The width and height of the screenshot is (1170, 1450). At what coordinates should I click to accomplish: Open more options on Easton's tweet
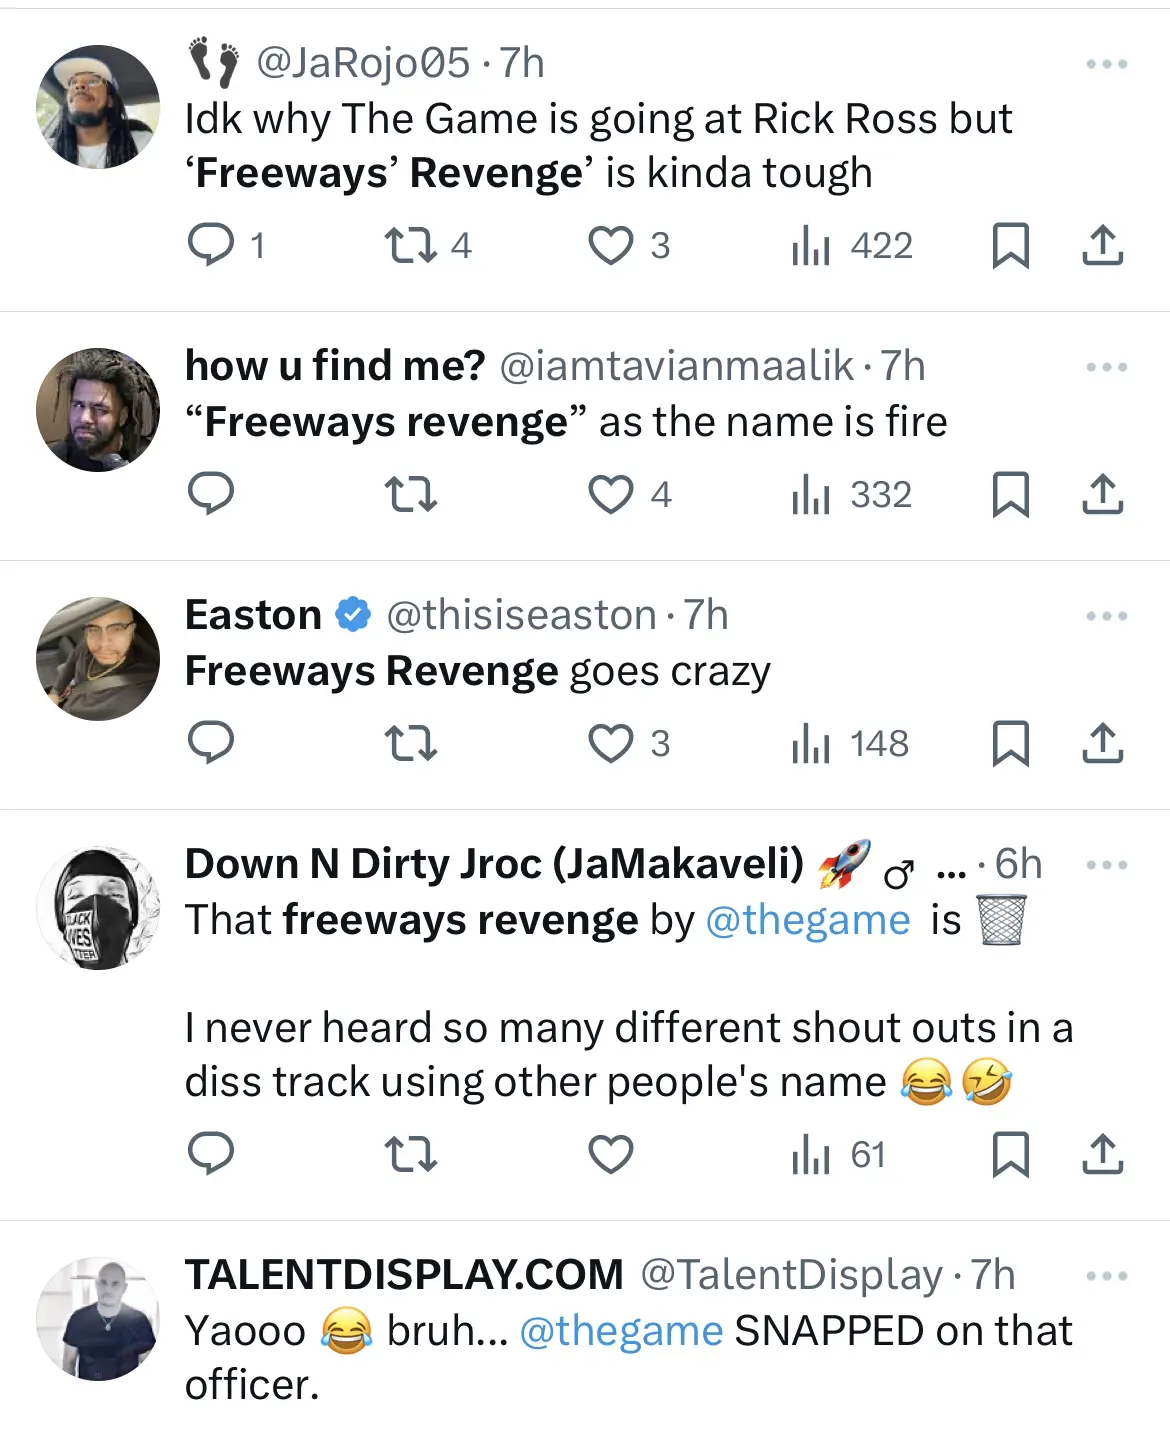pyautogui.click(x=1106, y=616)
